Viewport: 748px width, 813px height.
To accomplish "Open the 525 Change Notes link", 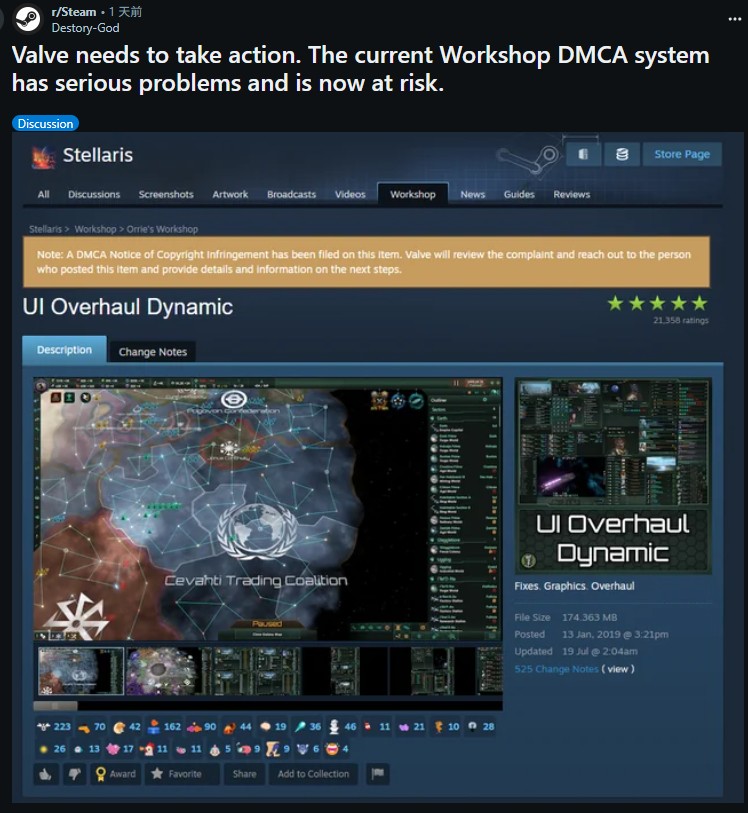I will click(556, 669).
